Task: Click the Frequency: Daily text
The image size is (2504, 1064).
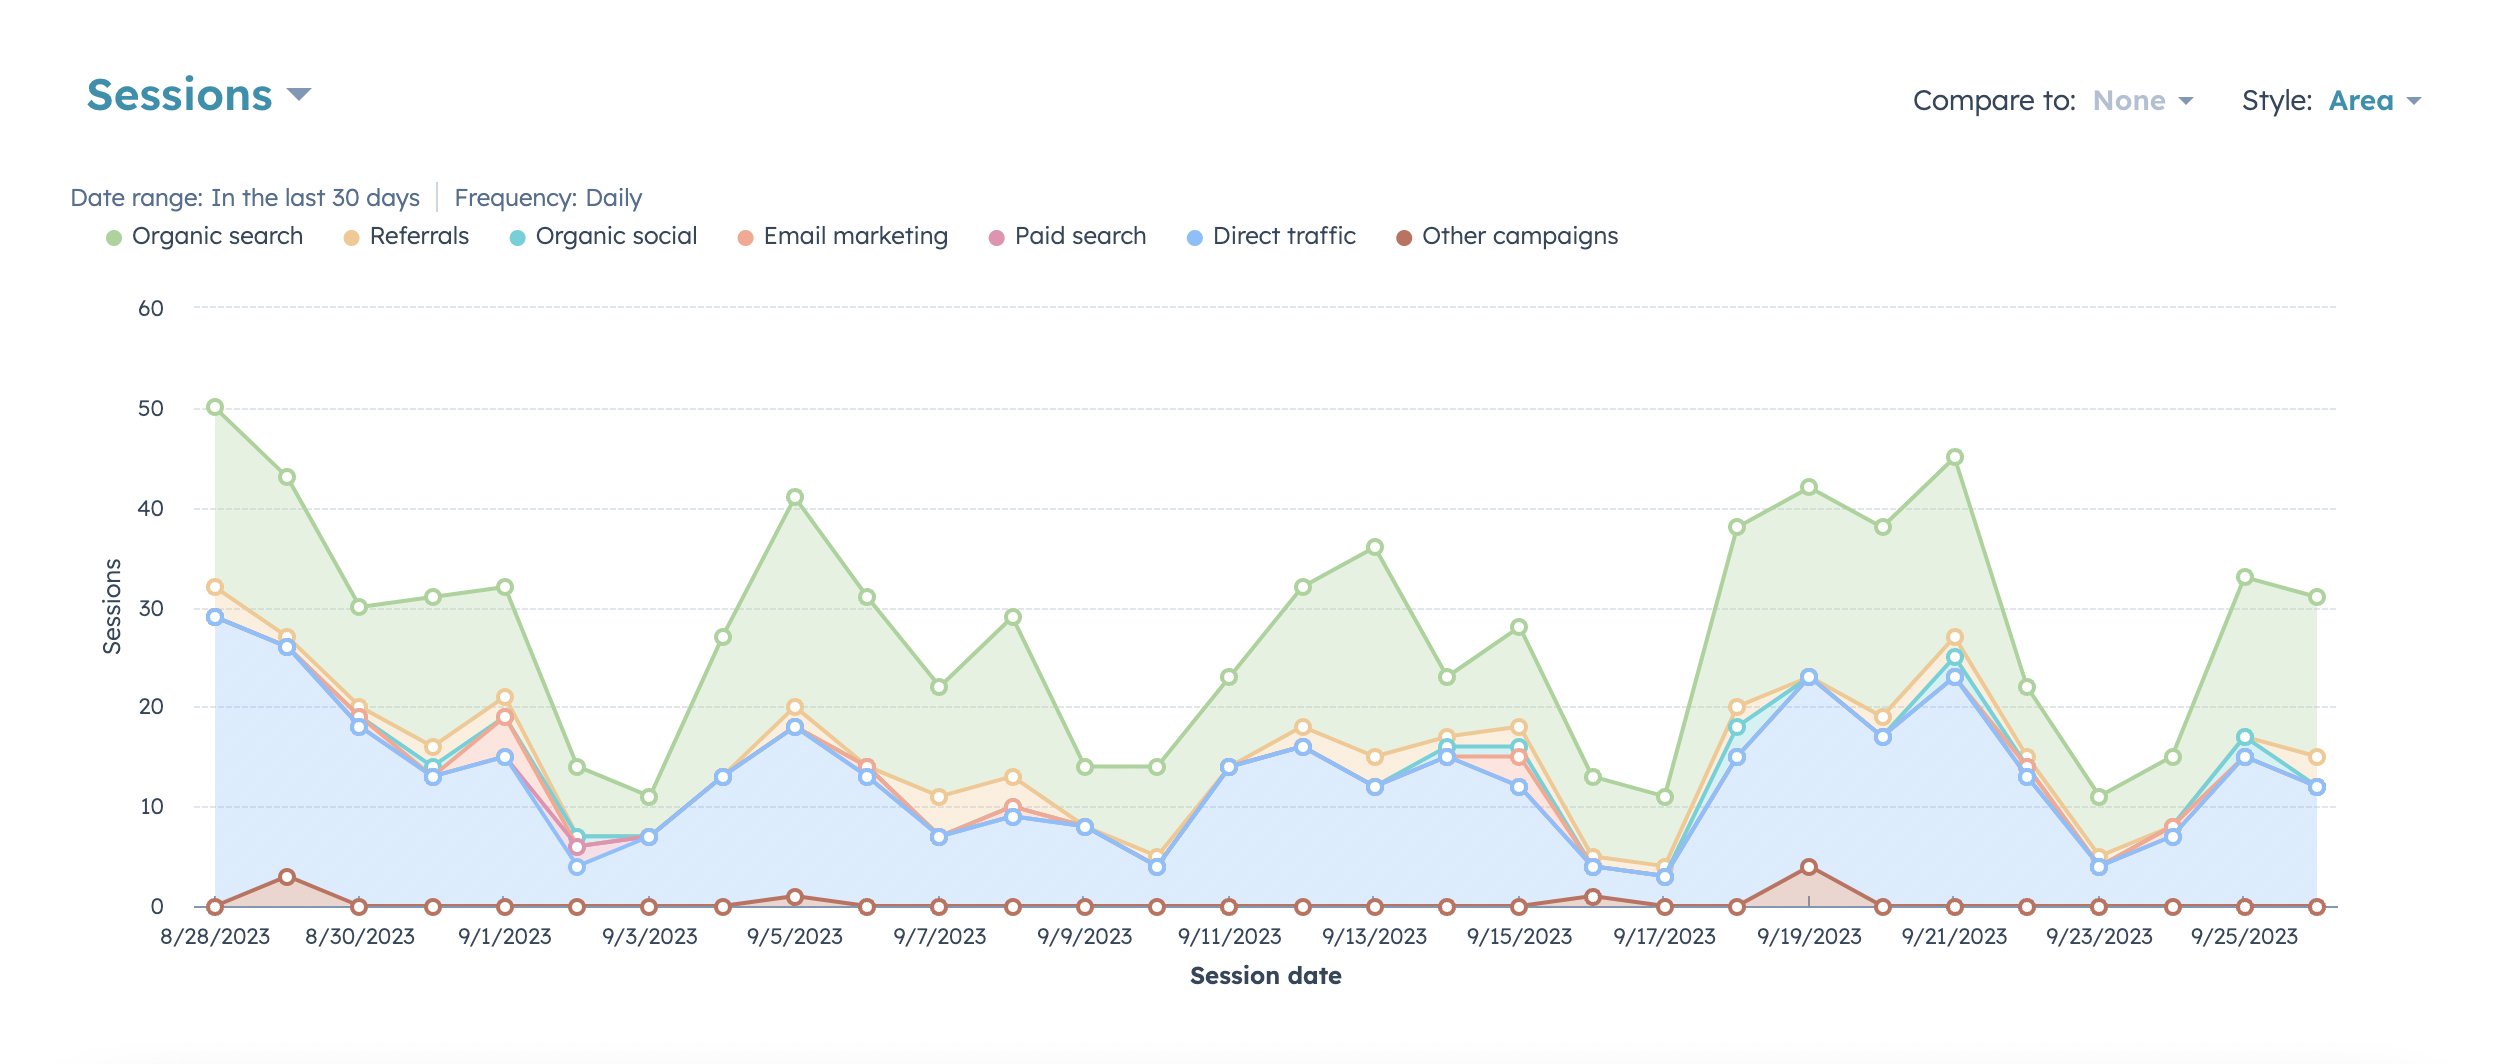Action: 548,198
